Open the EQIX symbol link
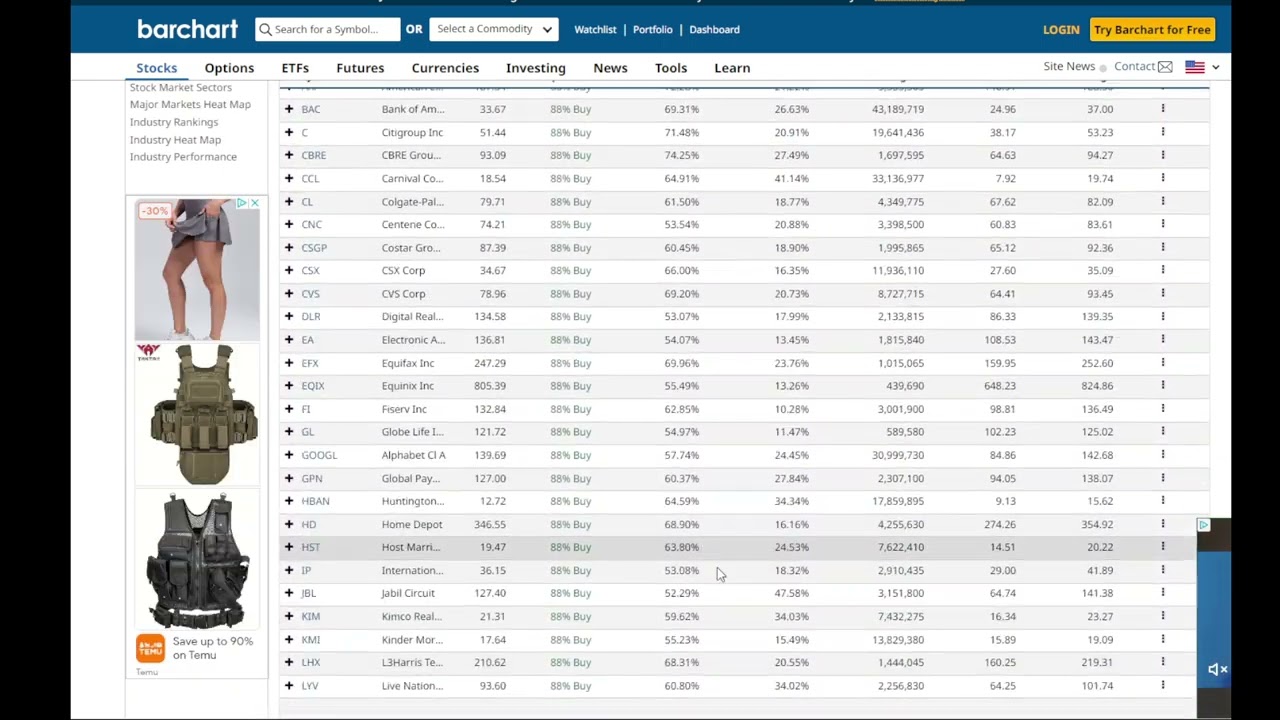The width and height of the screenshot is (1280, 720). click(313, 386)
